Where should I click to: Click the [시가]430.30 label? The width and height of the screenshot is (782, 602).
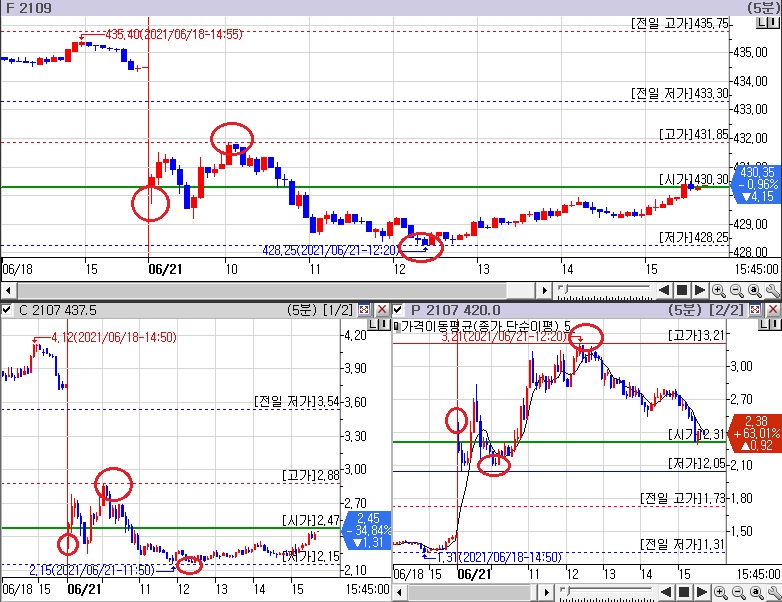tap(693, 179)
